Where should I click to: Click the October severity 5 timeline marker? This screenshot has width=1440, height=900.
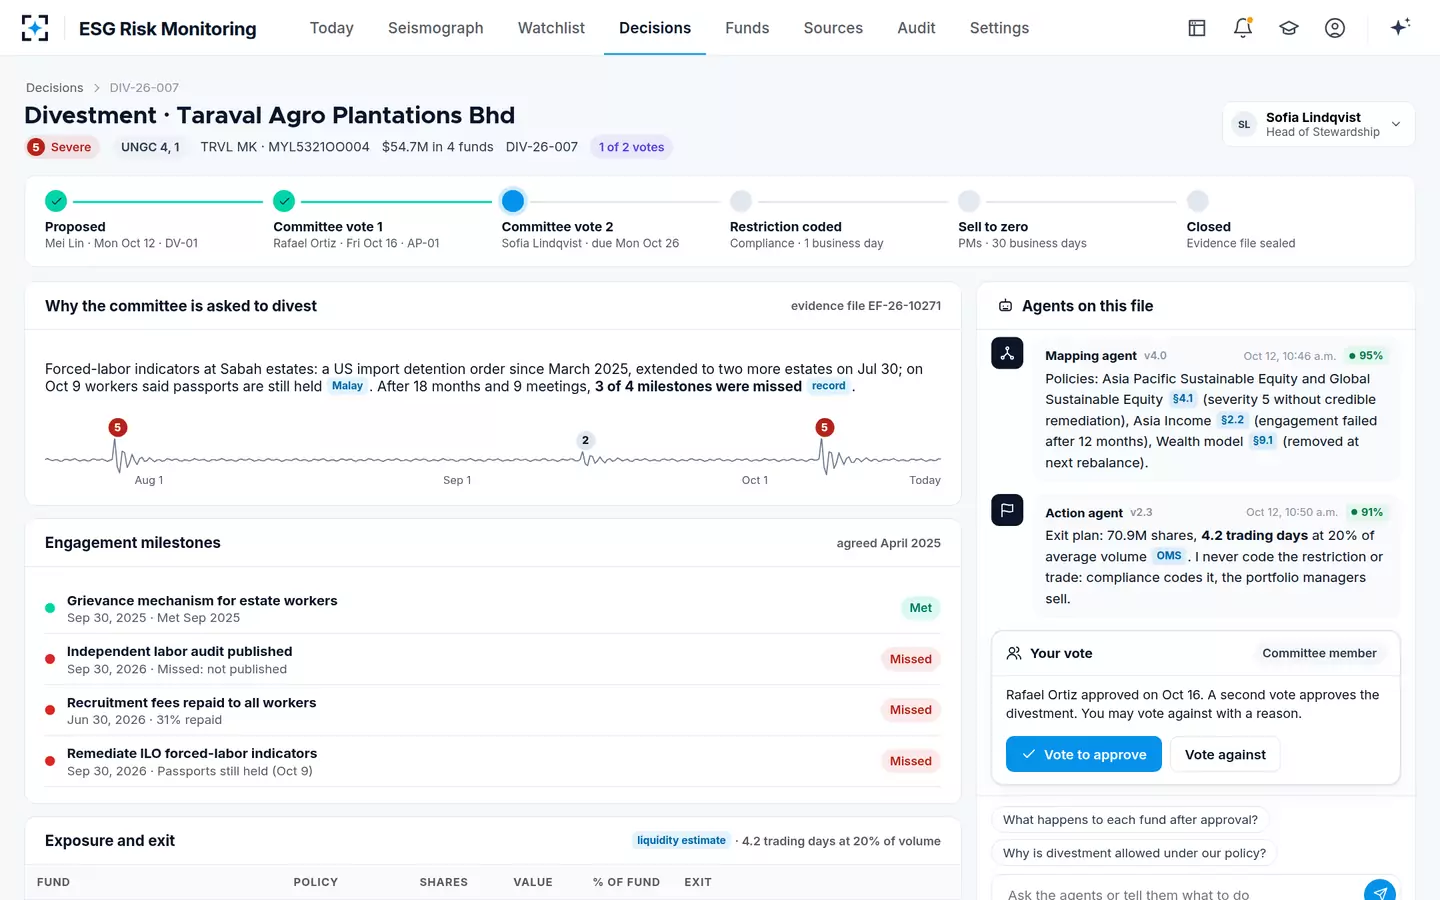(824, 427)
